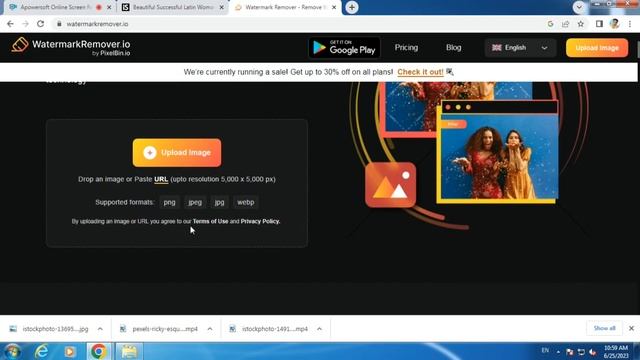The image size is (640, 360).
Task: Open the side panel icon
Action: point(599,24)
